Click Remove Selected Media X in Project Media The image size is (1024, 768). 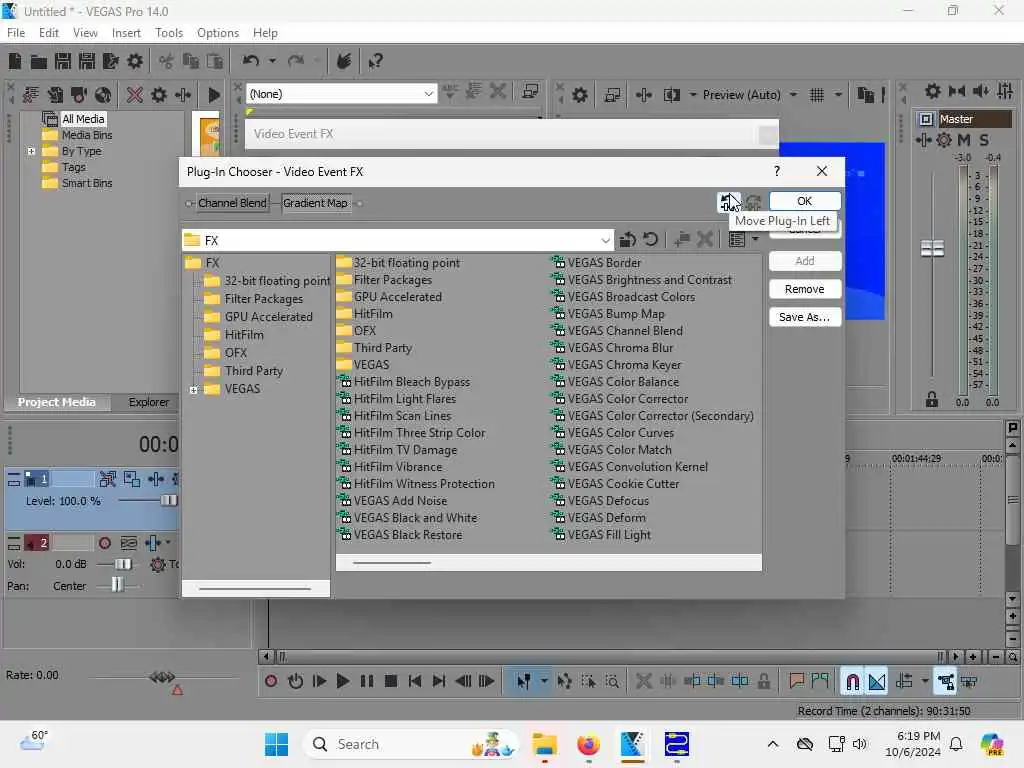[x=135, y=95]
